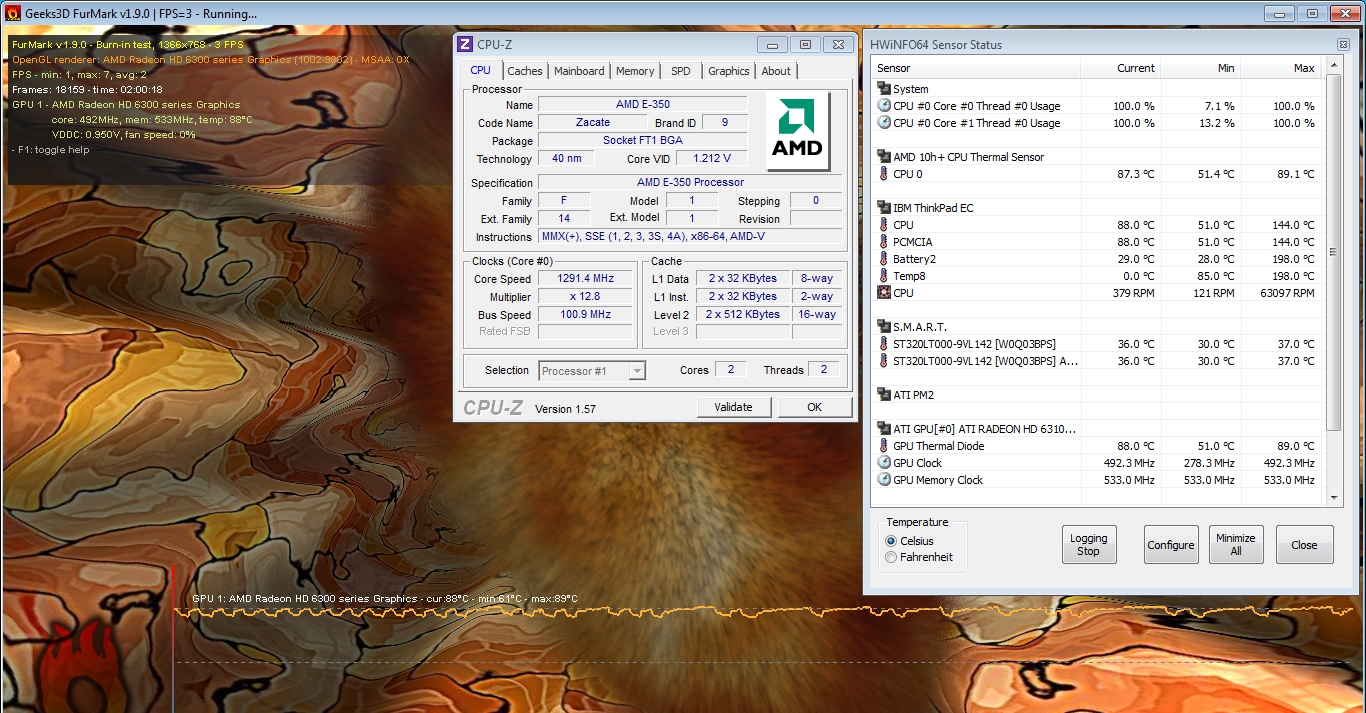Image resolution: width=1366 pixels, height=713 pixels.
Task: Select System group icon in HWiNFO64
Action: click(884, 89)
